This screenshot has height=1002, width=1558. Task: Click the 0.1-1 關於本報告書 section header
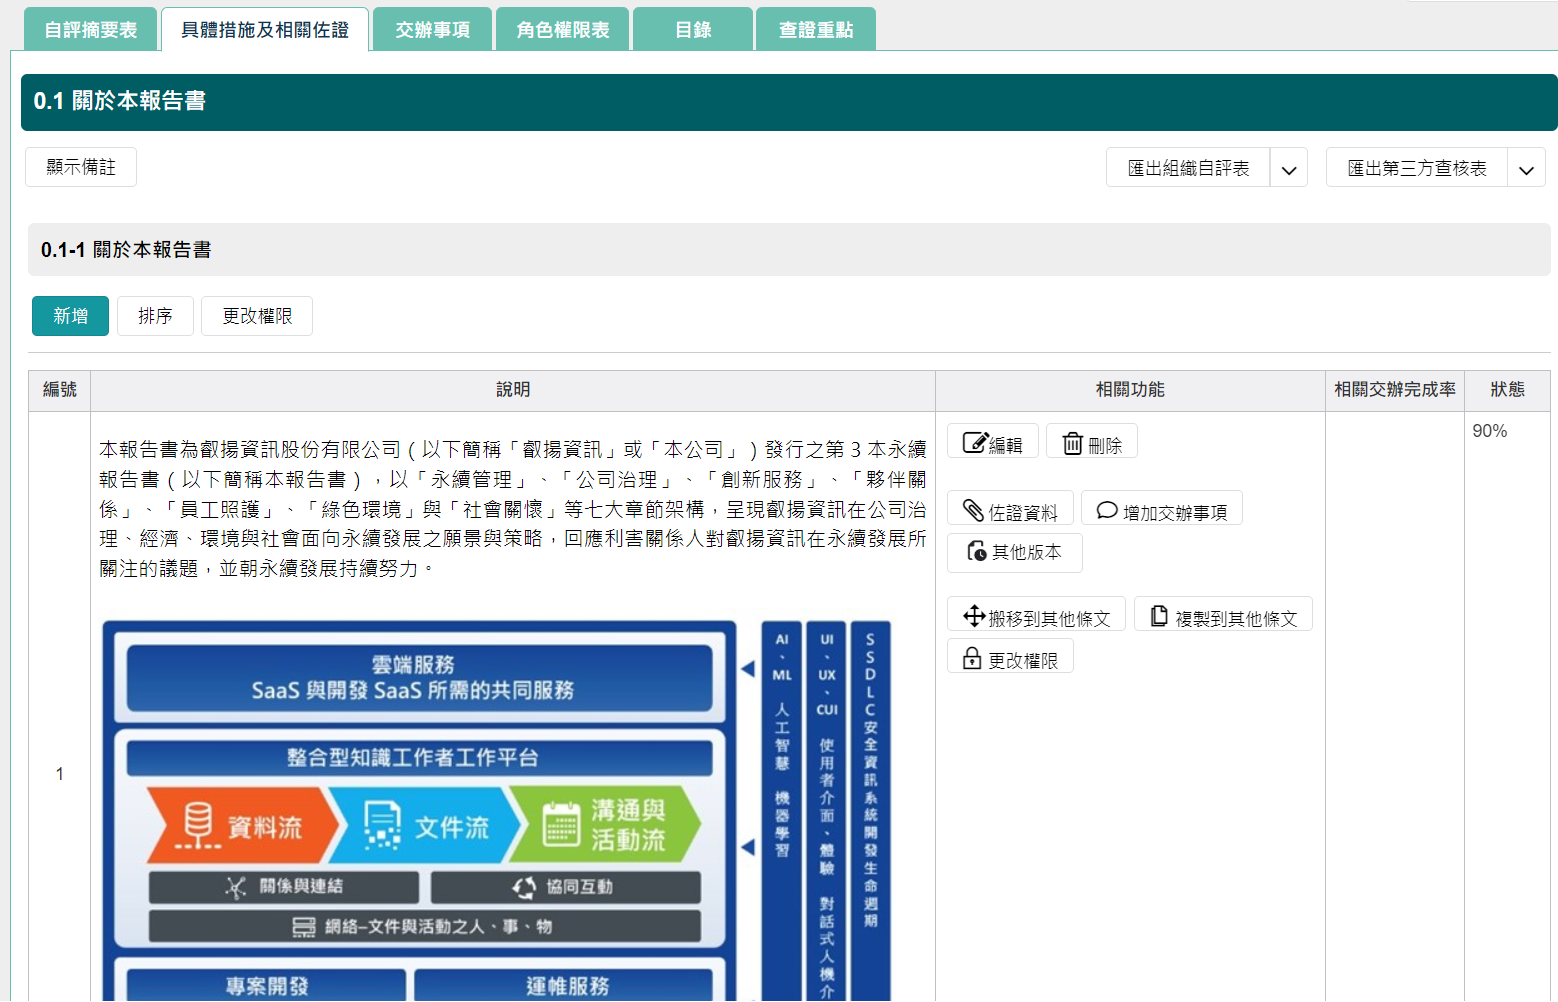[126, 250]
